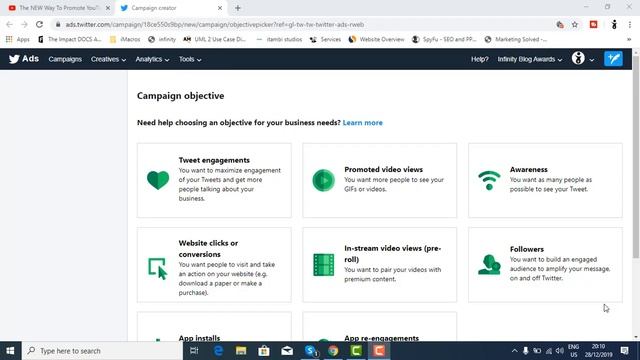Switch to Chrome on taskbar
Screen dimensions: 640x360
[333, 351]
